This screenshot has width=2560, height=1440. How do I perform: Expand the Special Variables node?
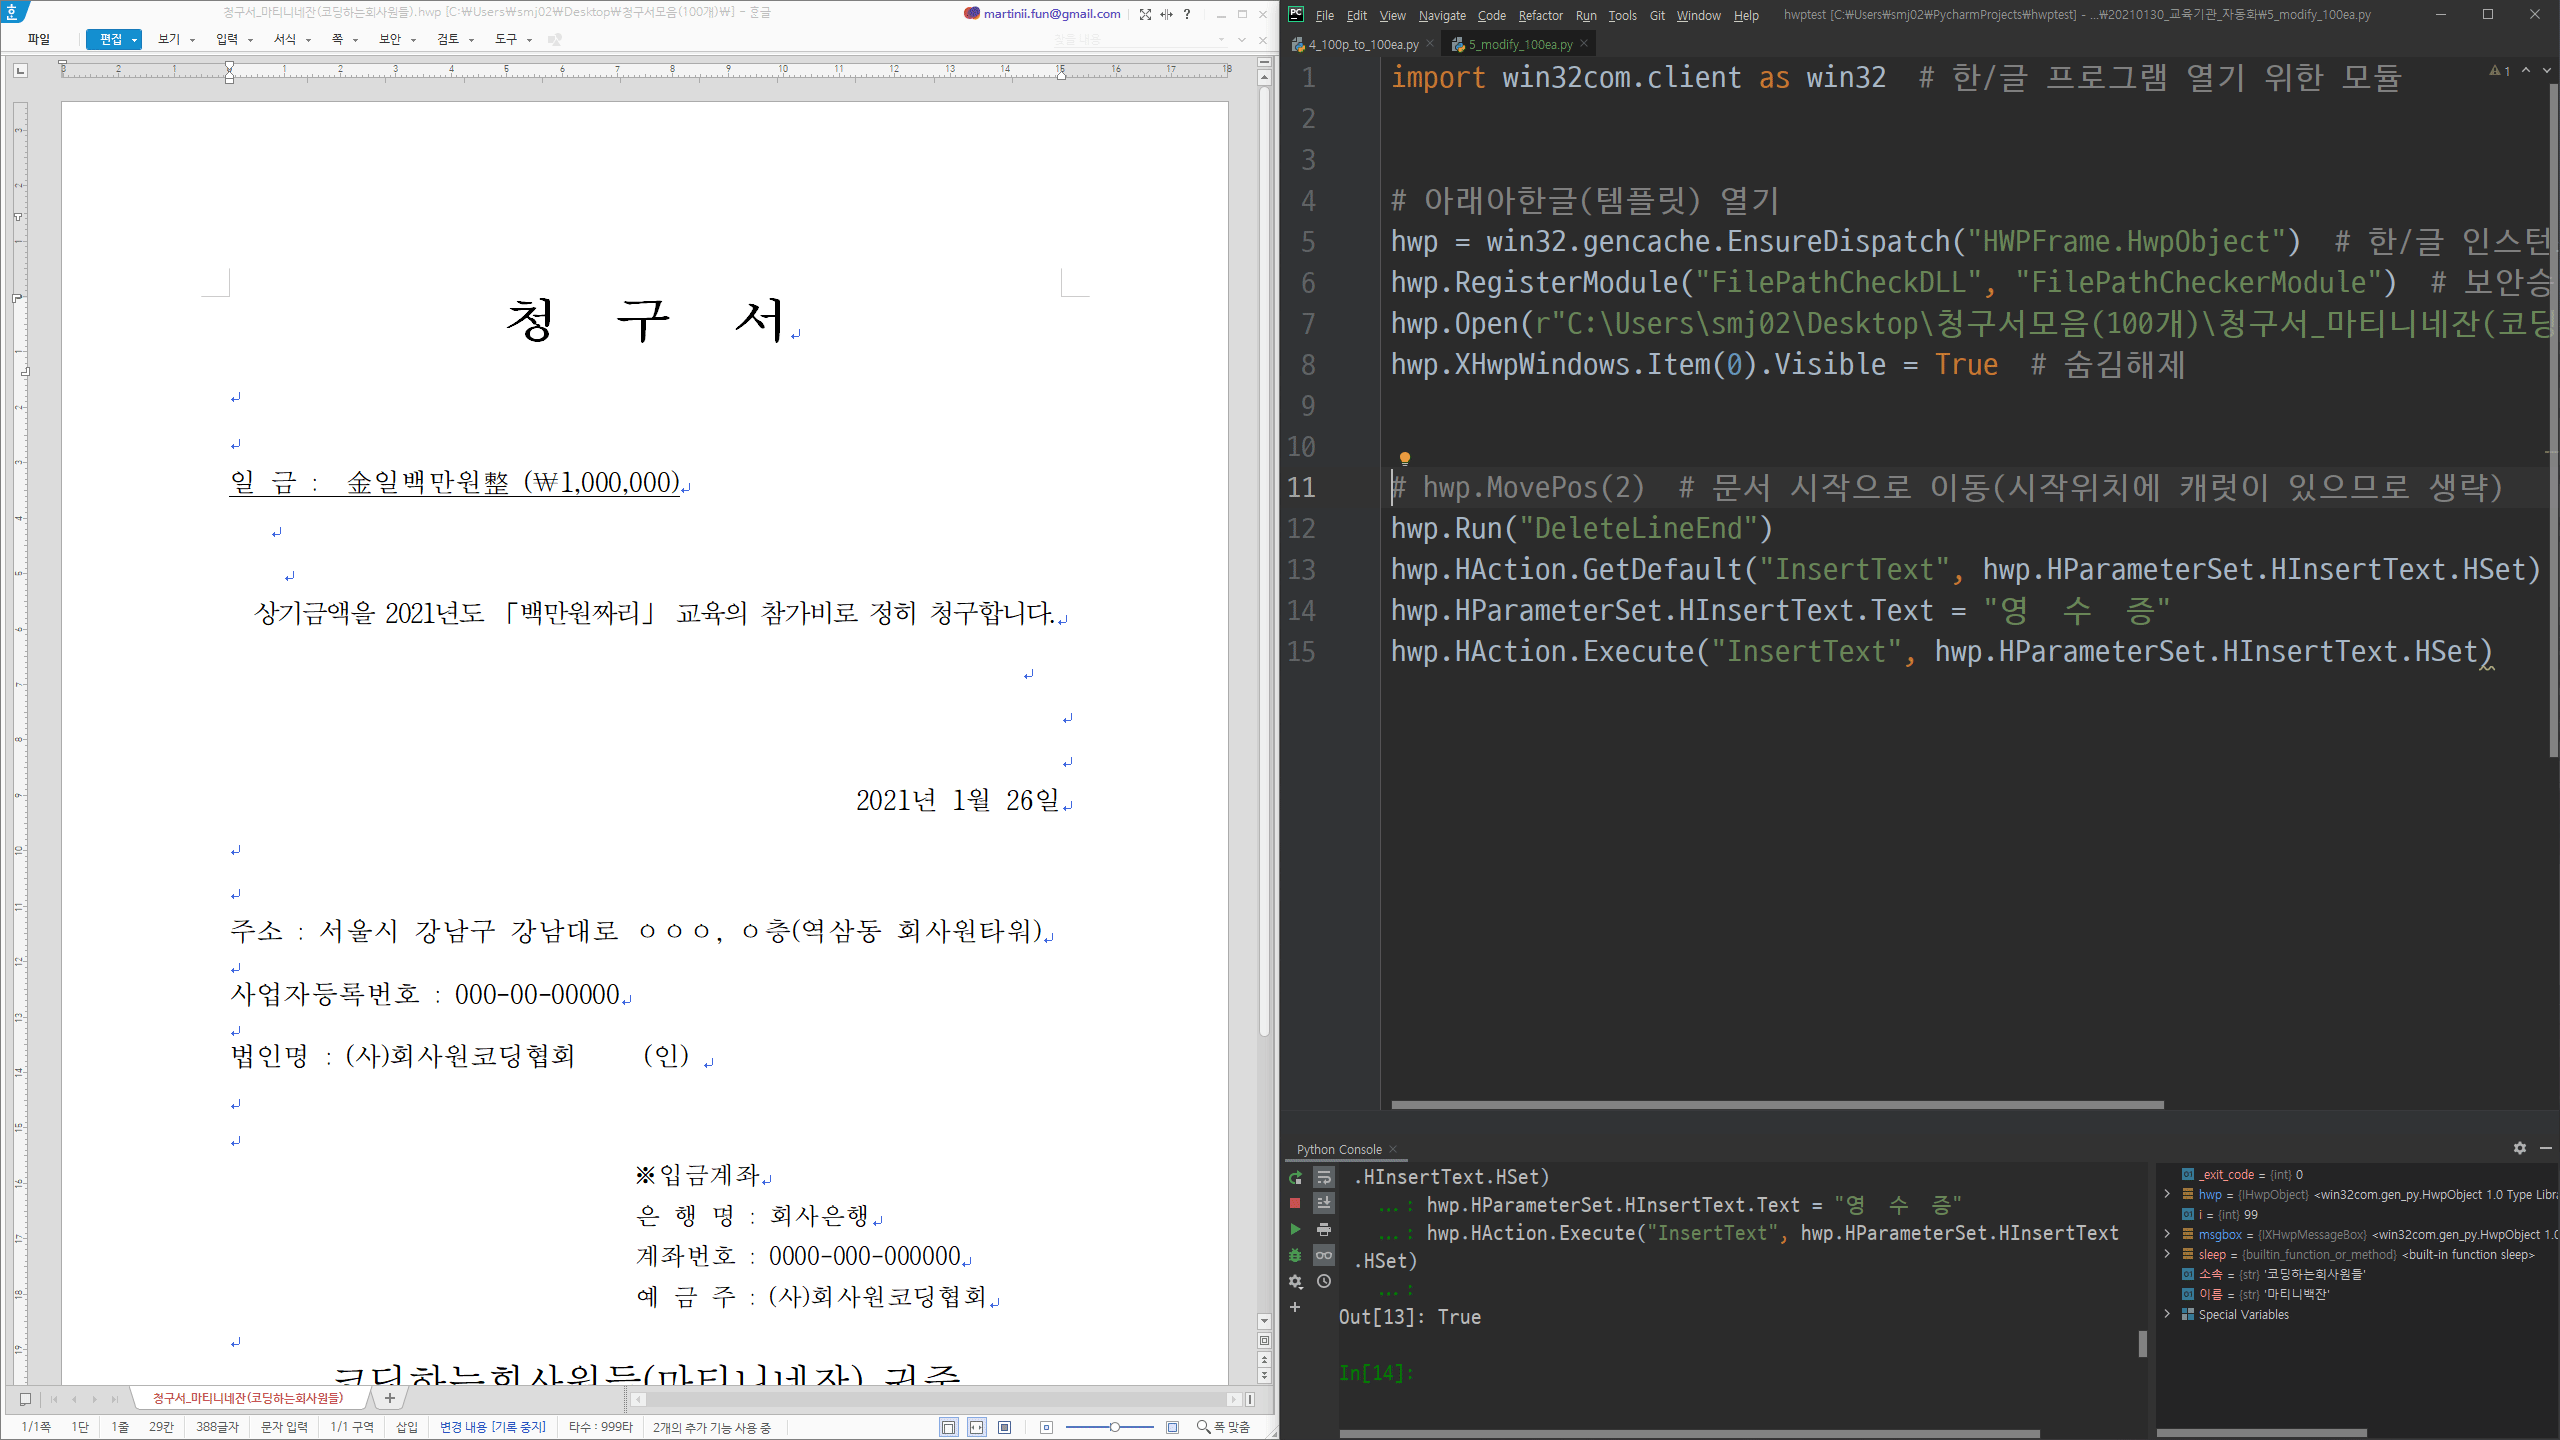[2167, 1314]
